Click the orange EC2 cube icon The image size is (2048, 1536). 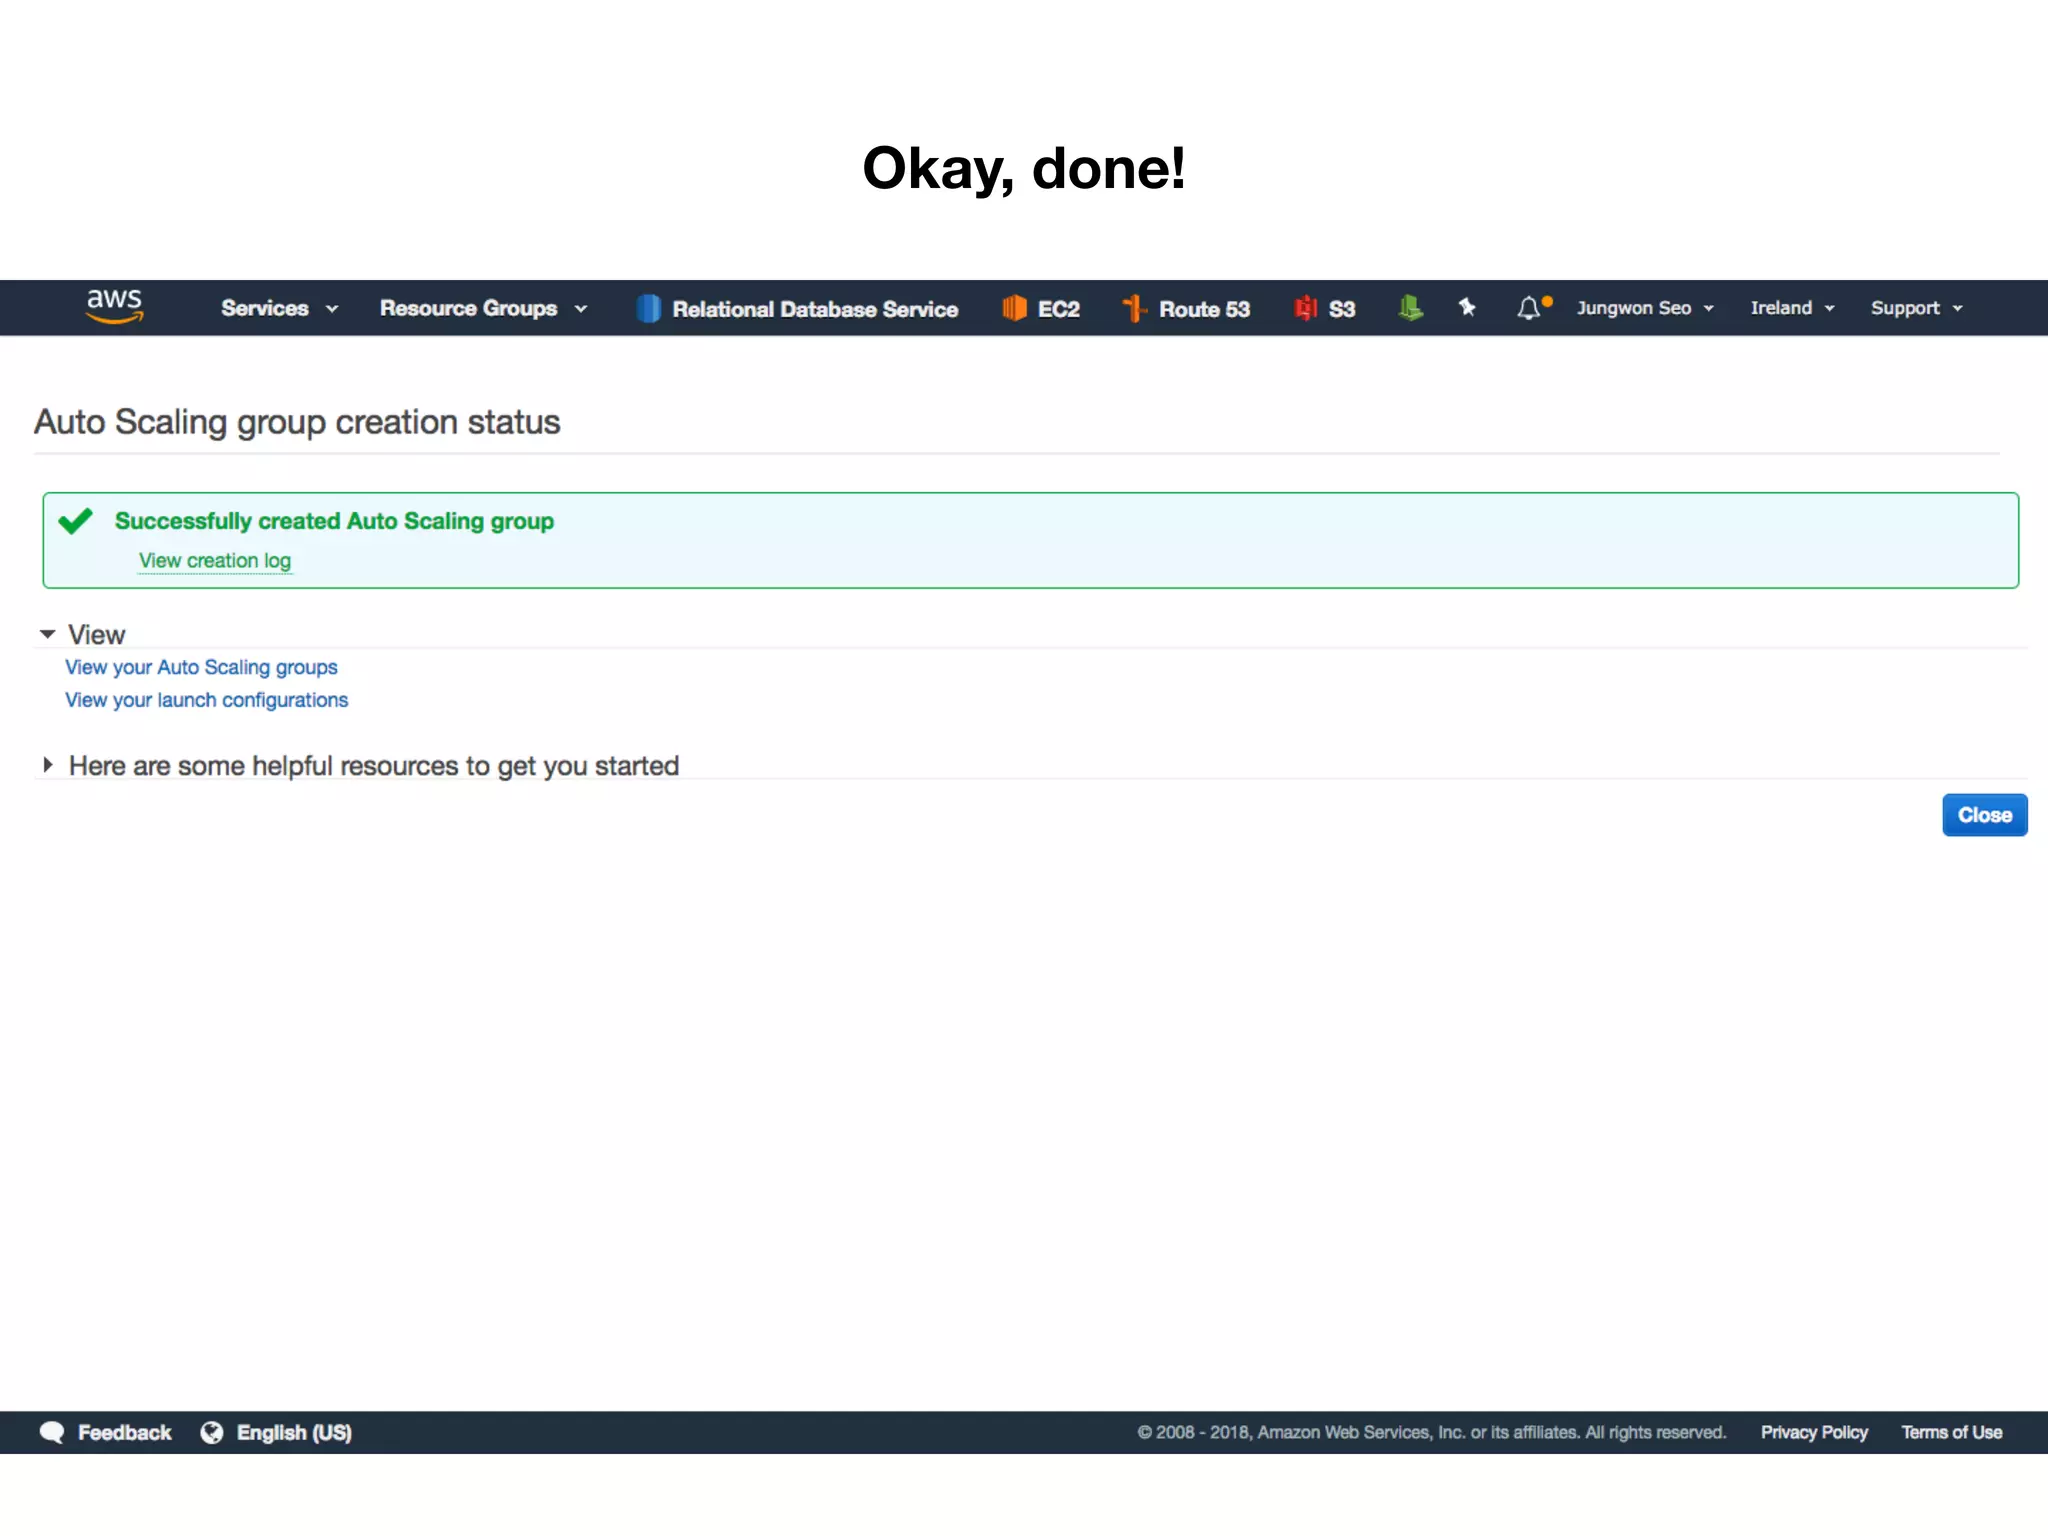(x=1014, y=308)
